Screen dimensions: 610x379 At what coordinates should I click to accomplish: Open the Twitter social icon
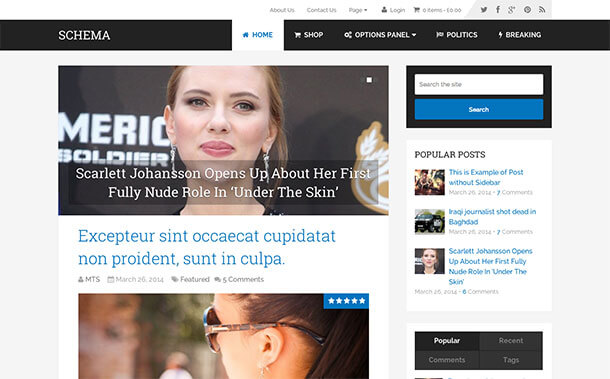click(484, 10)
